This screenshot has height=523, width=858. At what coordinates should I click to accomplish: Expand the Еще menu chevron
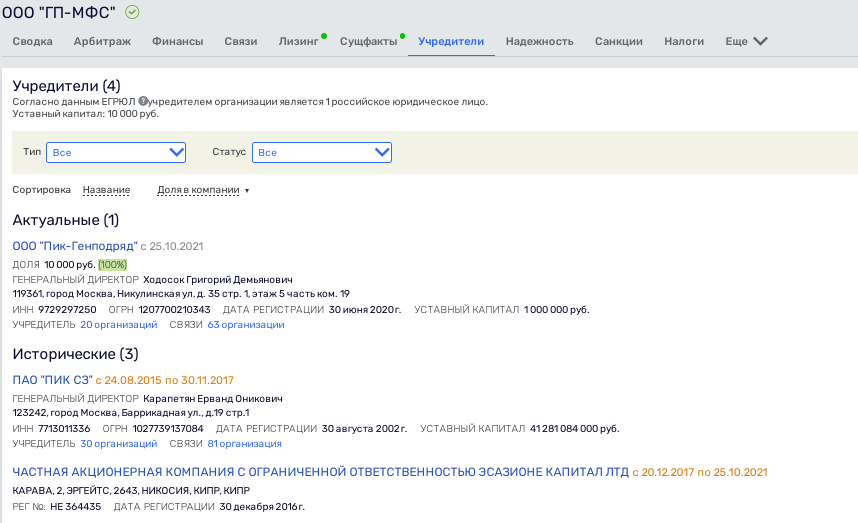tap(761, 41)
